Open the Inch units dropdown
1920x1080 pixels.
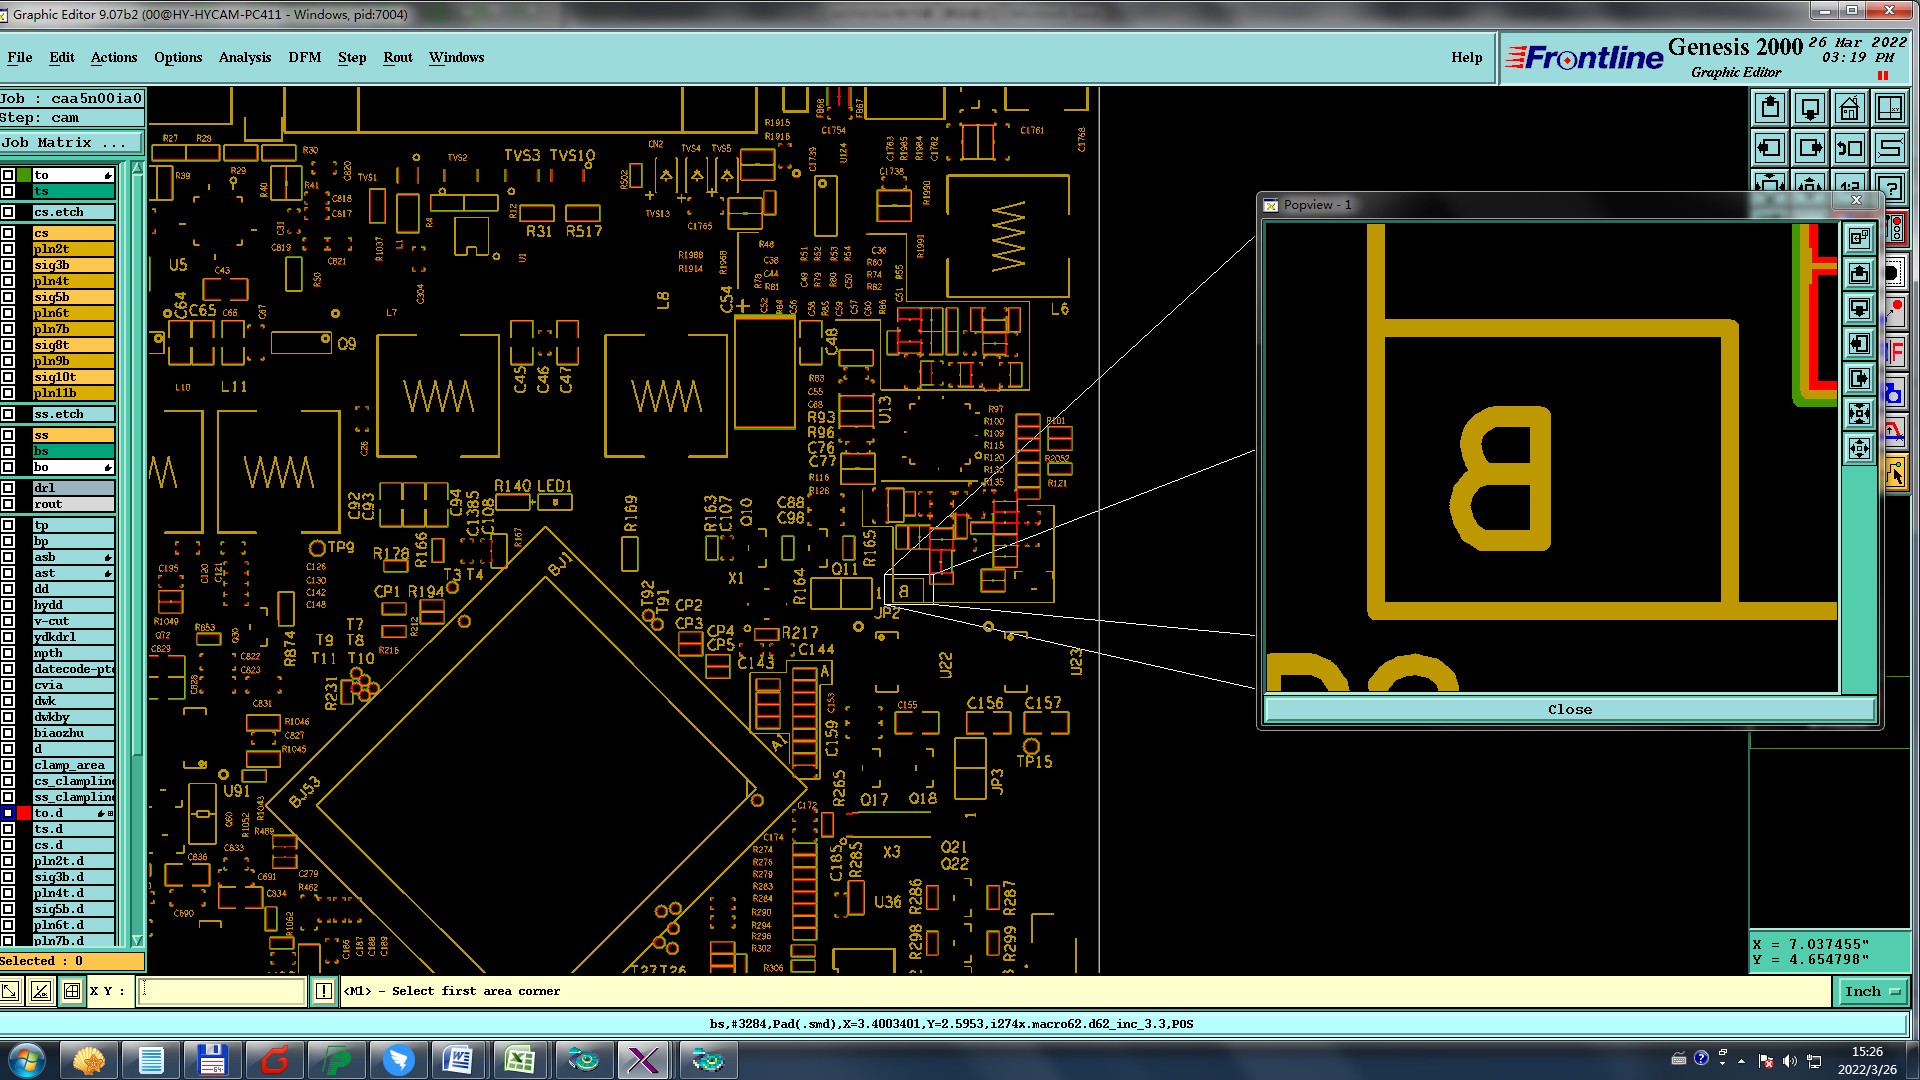1872,991
